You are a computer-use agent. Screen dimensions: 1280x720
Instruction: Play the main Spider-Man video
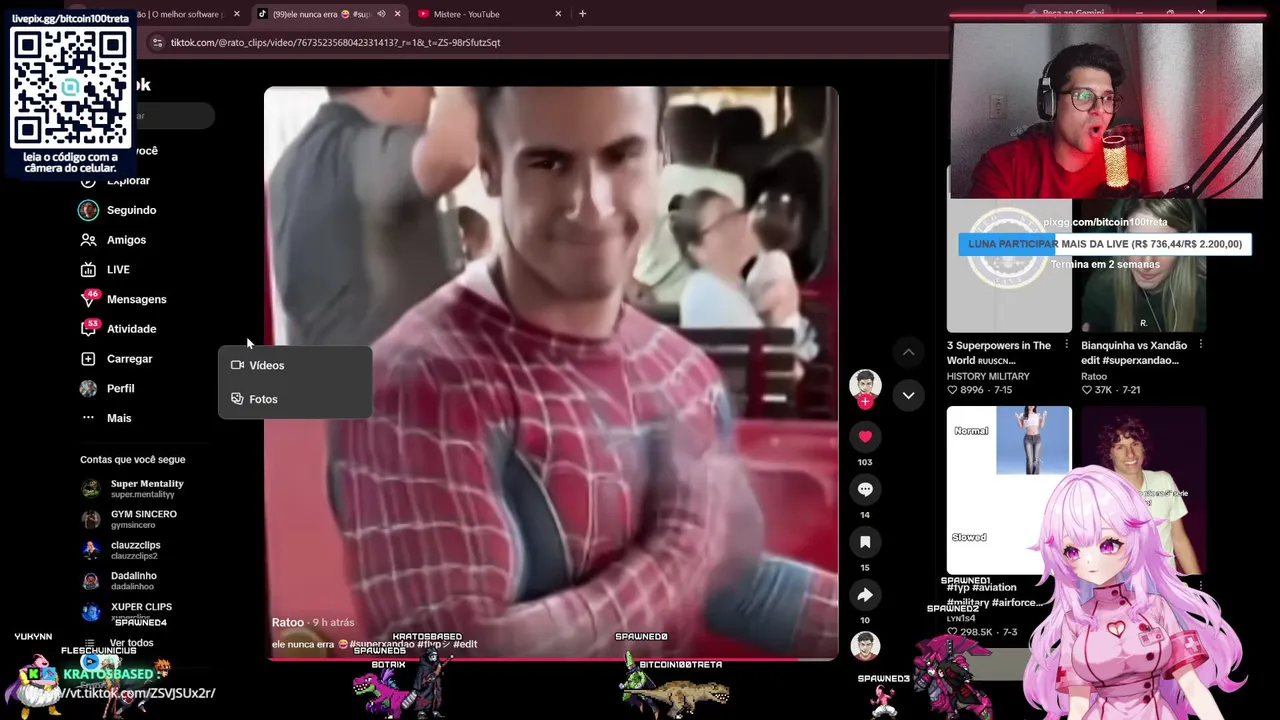click(551, 372)
